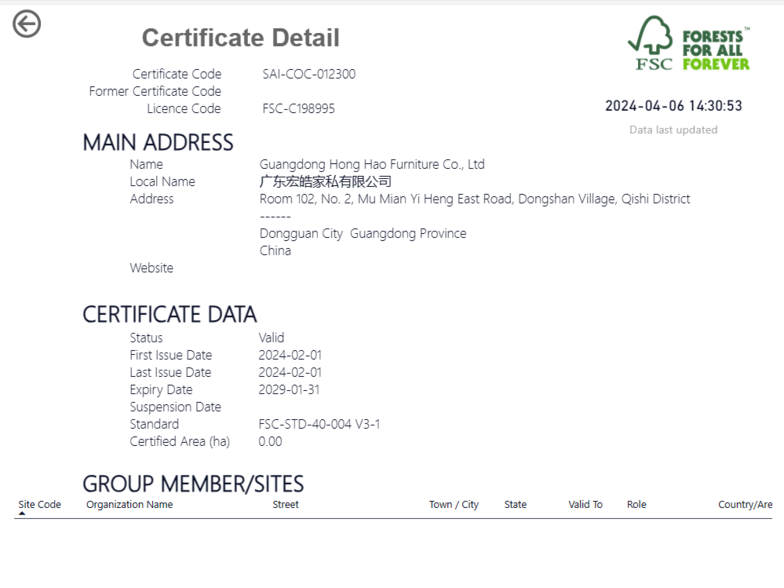Click the 'Forests For All Forever' slogan
Screen dimensions: 784x588
point(715,50)
